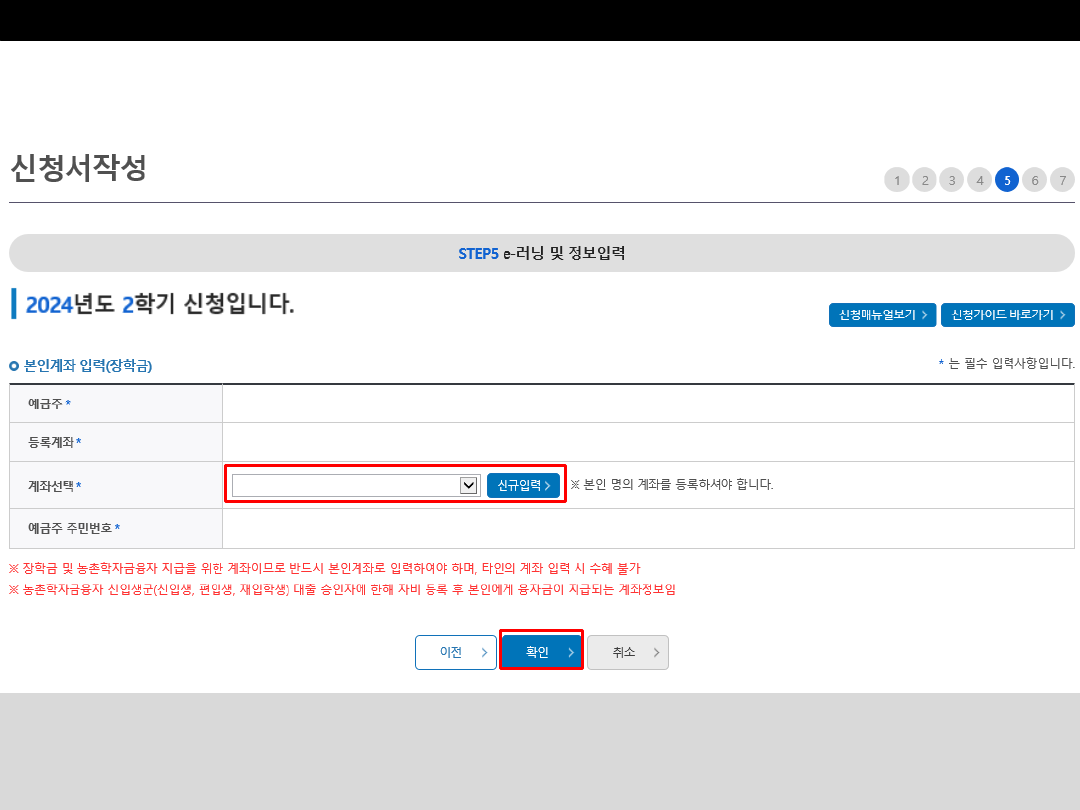The image size is (1080, 810).
Task: Click the chevron arrow on 이전 button
Action: [484, 652]
